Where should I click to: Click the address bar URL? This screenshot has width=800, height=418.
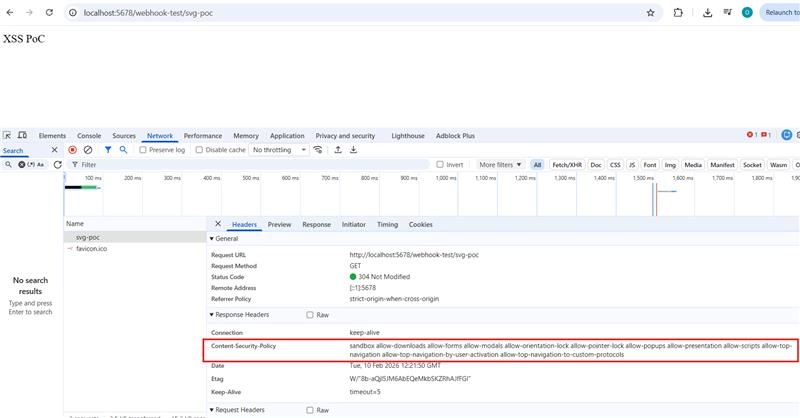pyautogui.click(x=148, y=13)
